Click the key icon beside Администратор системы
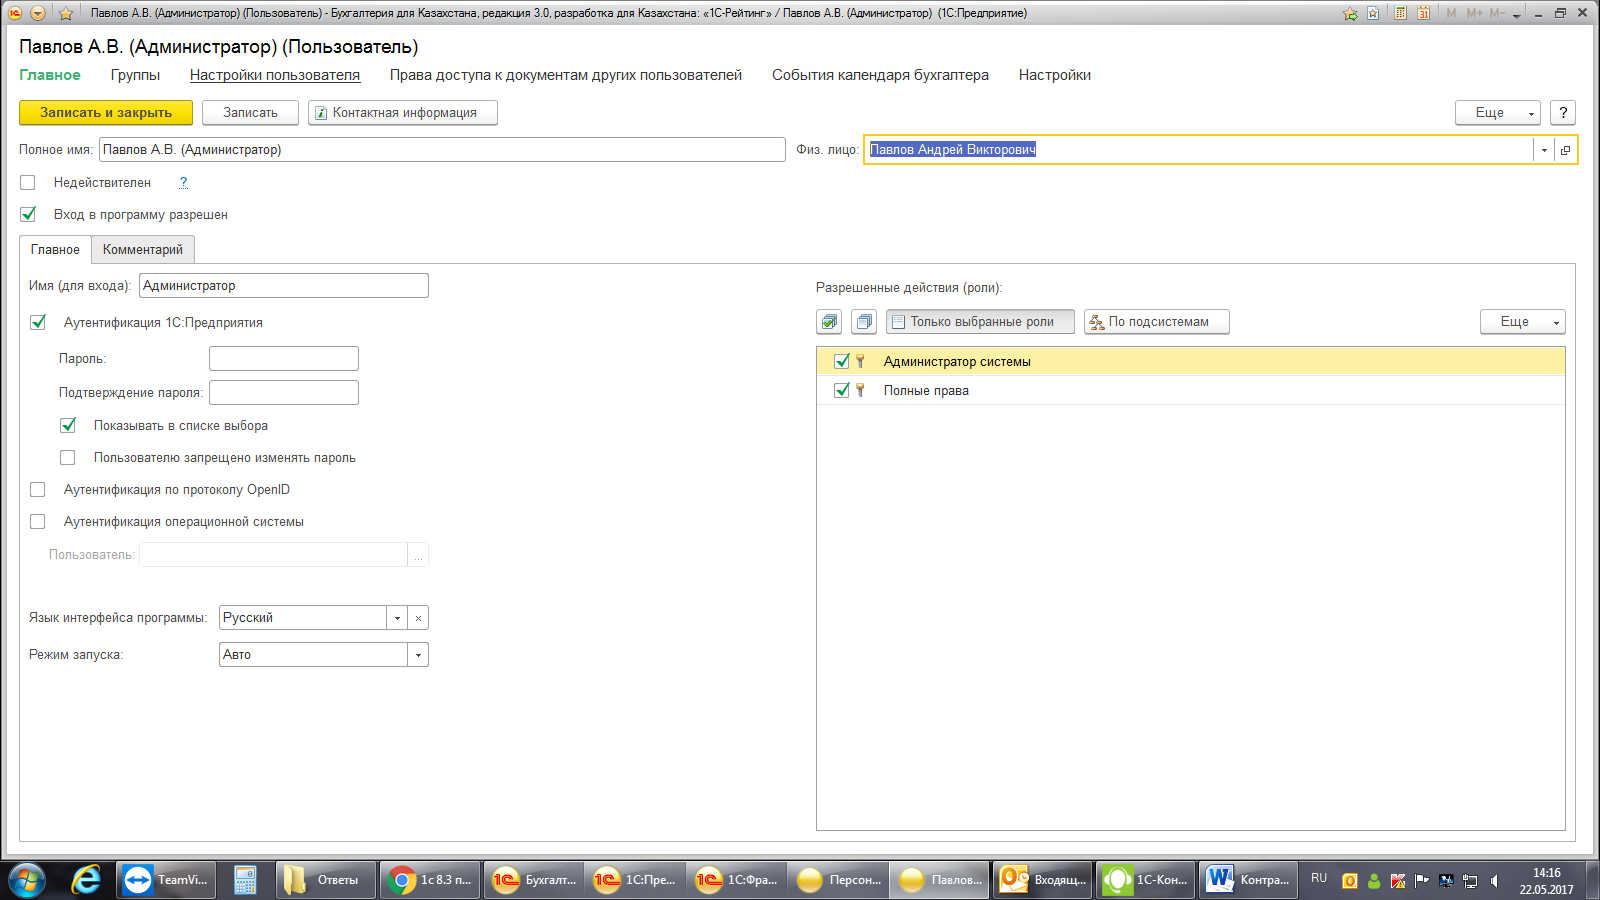The height and width of the screenshot is (900, 1600). click(860, 361)
